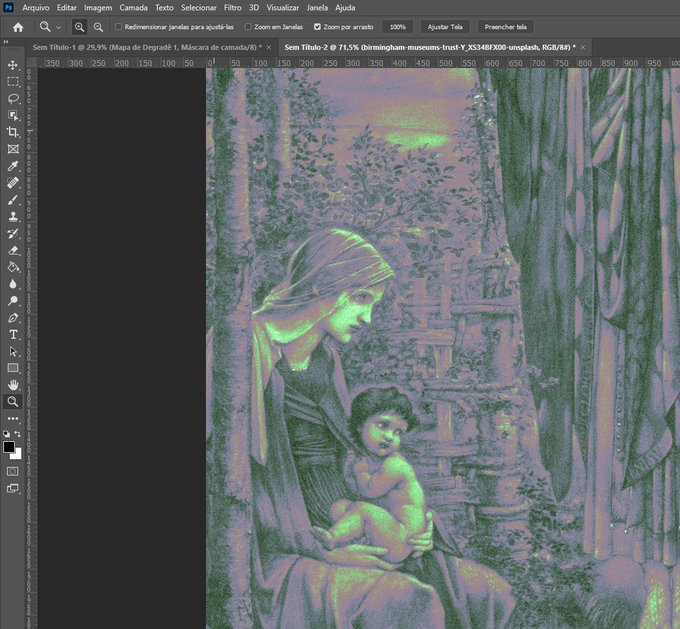Select the Eyedropper tool
This screenshot has width=680, height=629.
pyautogui.click(x=13, y=166)
